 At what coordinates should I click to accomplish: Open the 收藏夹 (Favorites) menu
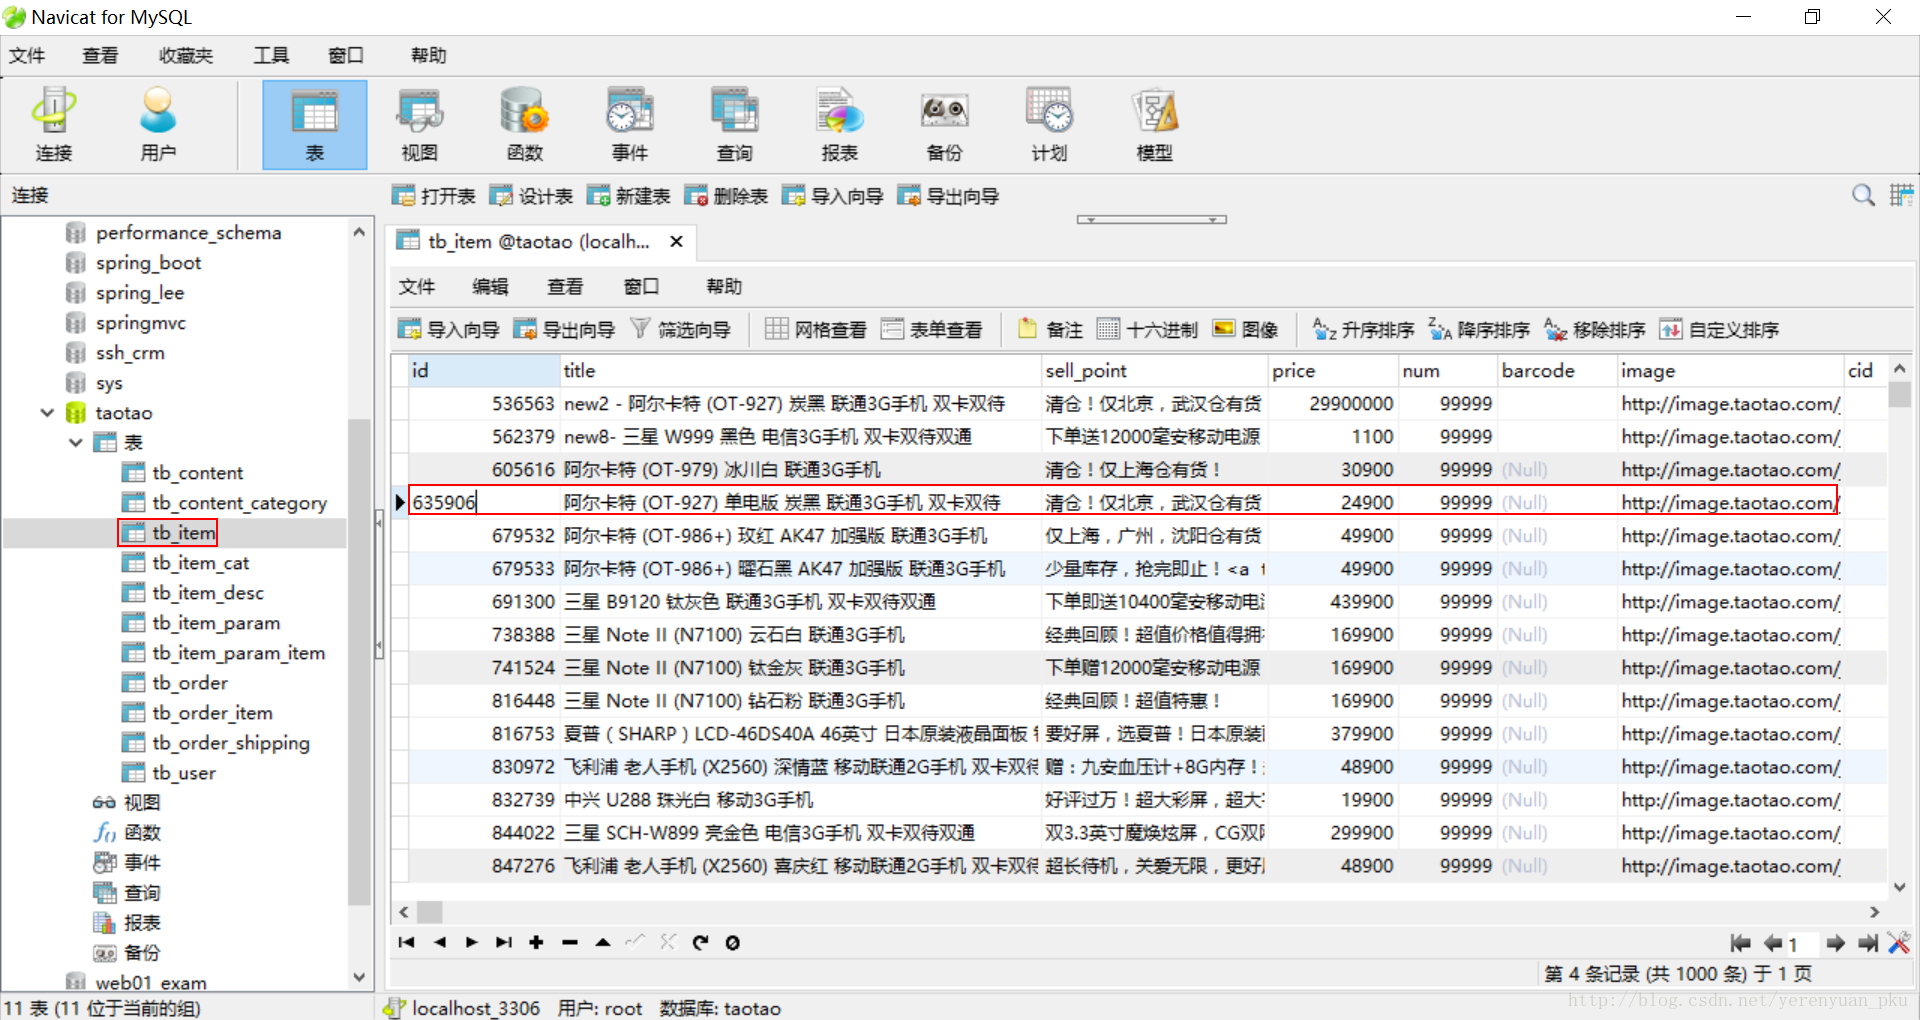[x=186, y=55]
